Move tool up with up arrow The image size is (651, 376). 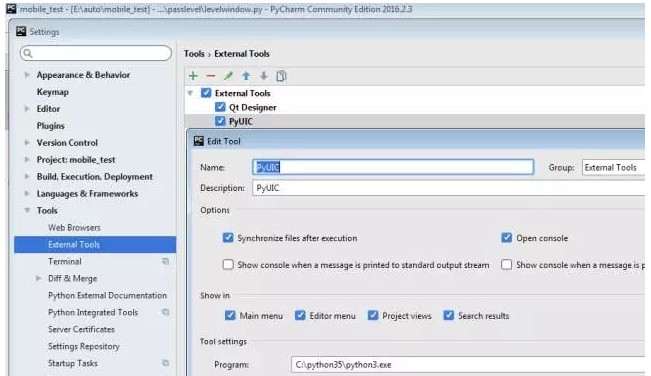point(246,76)
